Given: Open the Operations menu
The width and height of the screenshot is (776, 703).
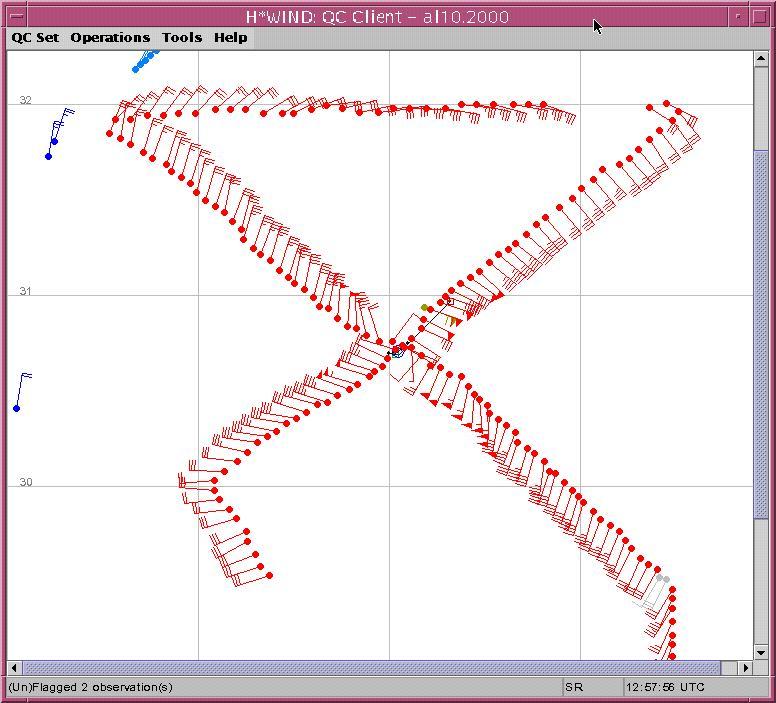Looking at the screenshot, I should pos(110,38).
